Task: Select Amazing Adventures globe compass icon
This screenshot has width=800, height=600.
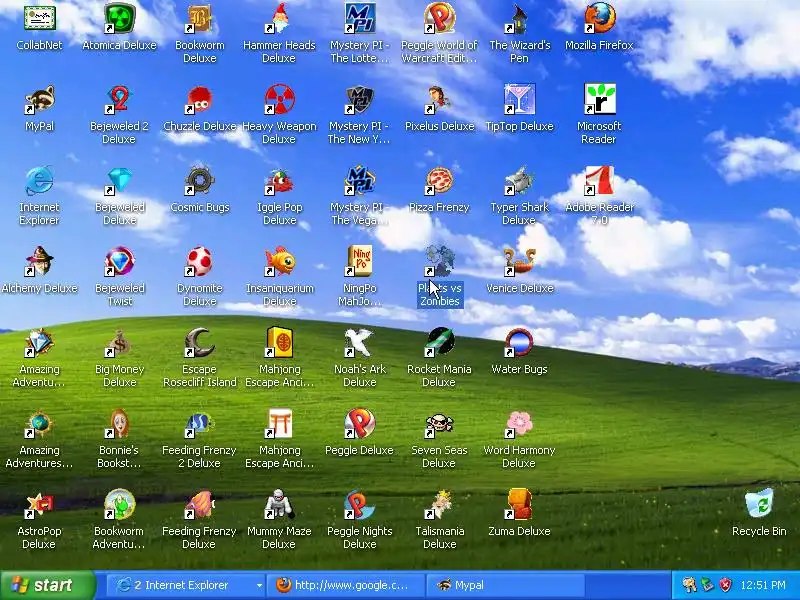Action: [x=39, y=423]
